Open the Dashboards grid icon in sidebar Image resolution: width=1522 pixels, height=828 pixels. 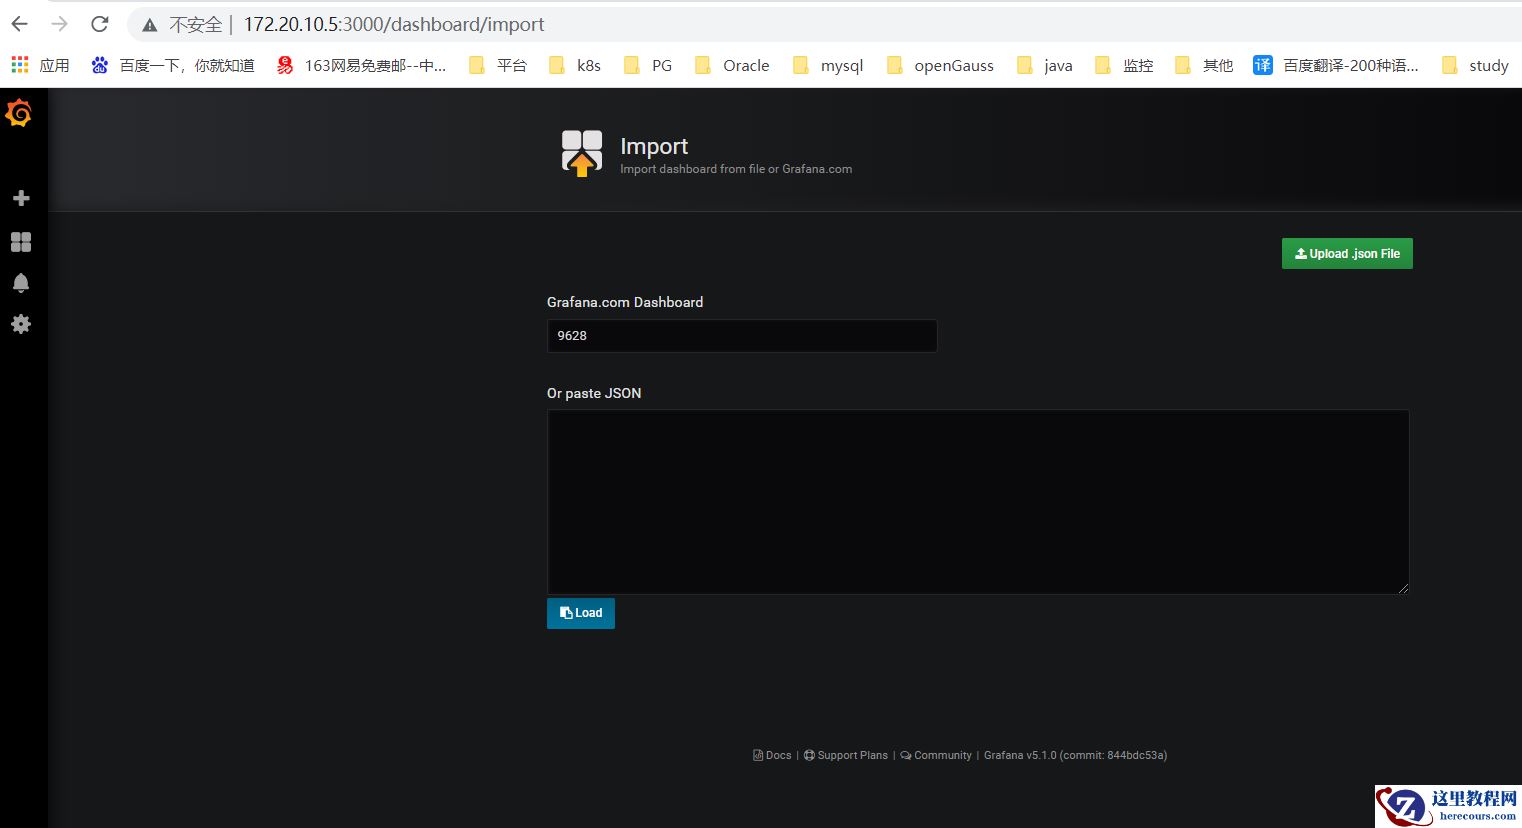(21, 242)
